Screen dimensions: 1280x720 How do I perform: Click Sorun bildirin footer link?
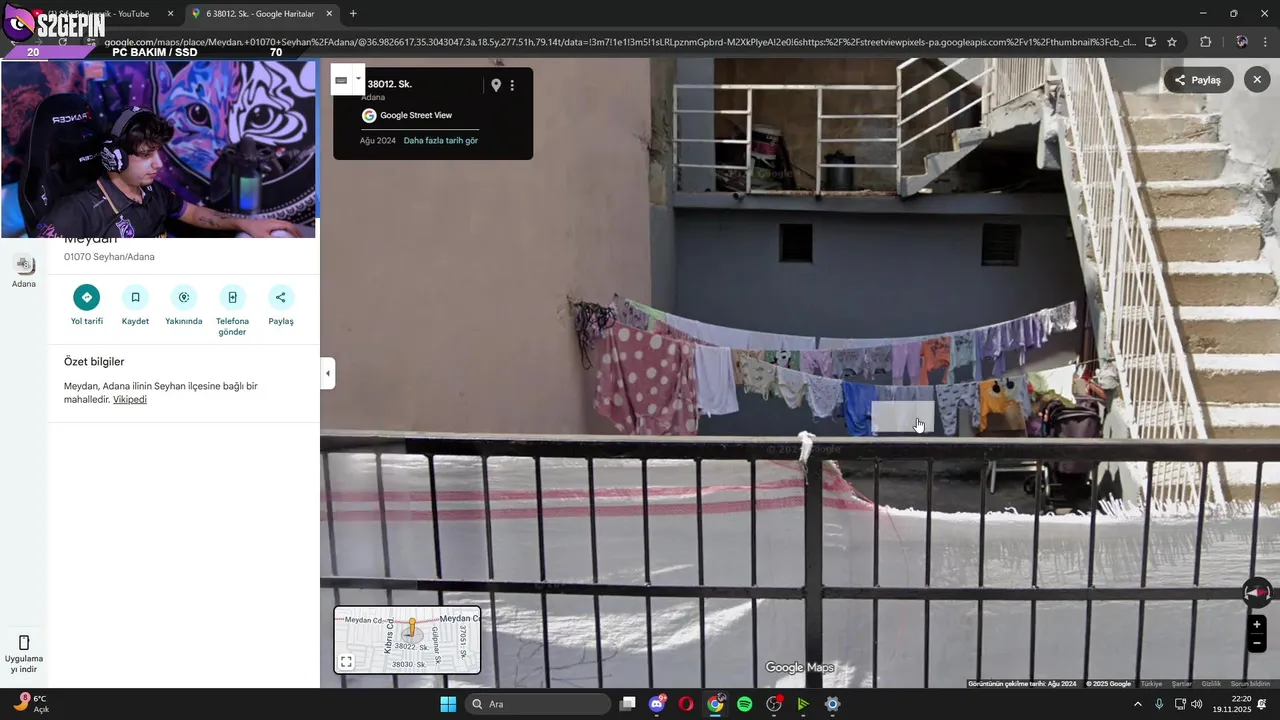[x=1250, y=684]
